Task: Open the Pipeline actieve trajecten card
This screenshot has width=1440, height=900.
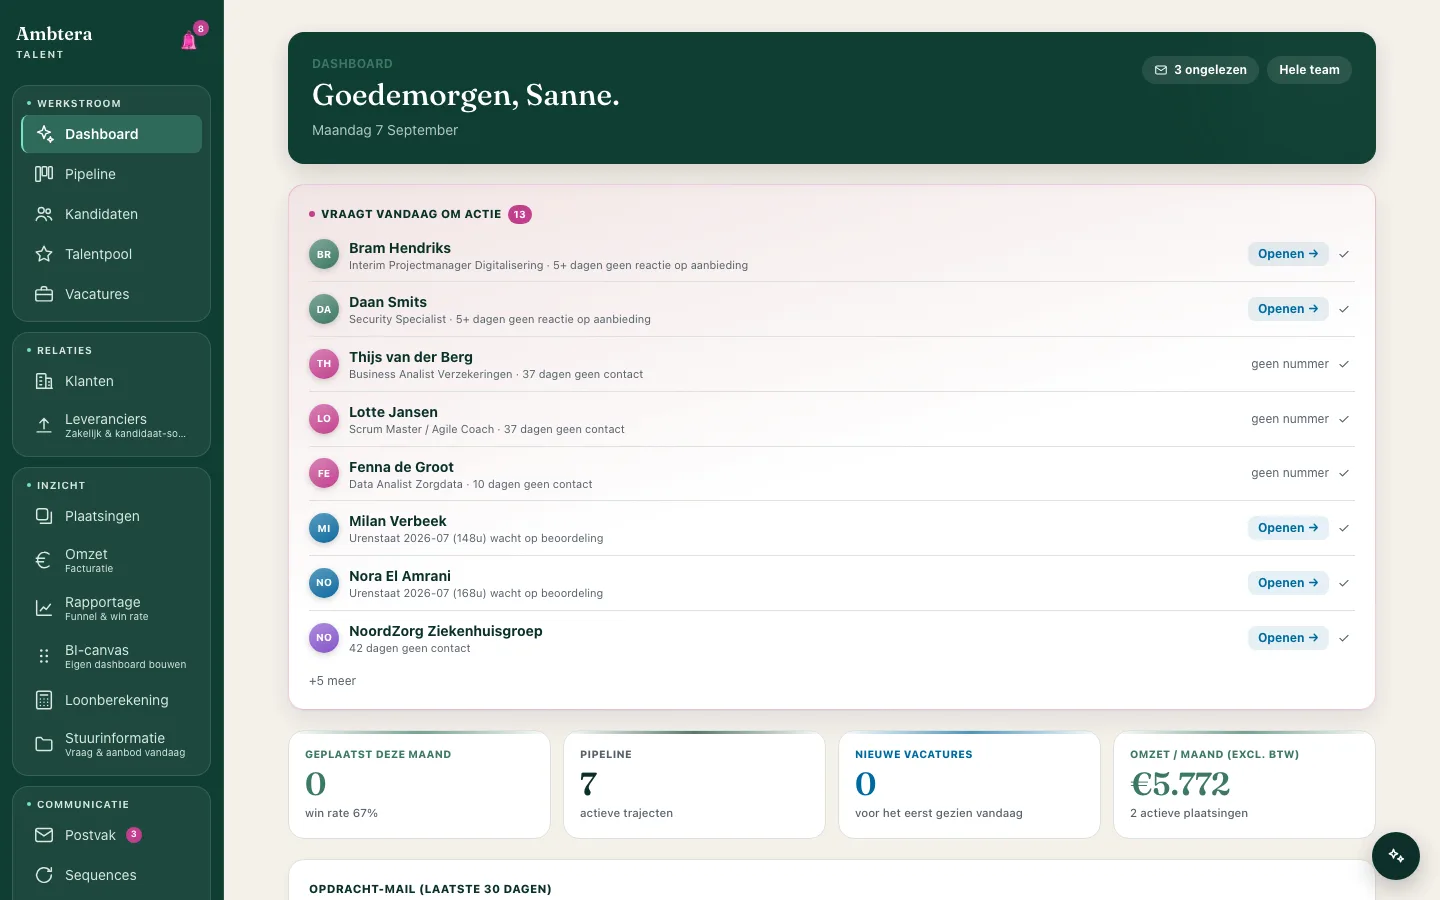Action: [694, 785]
